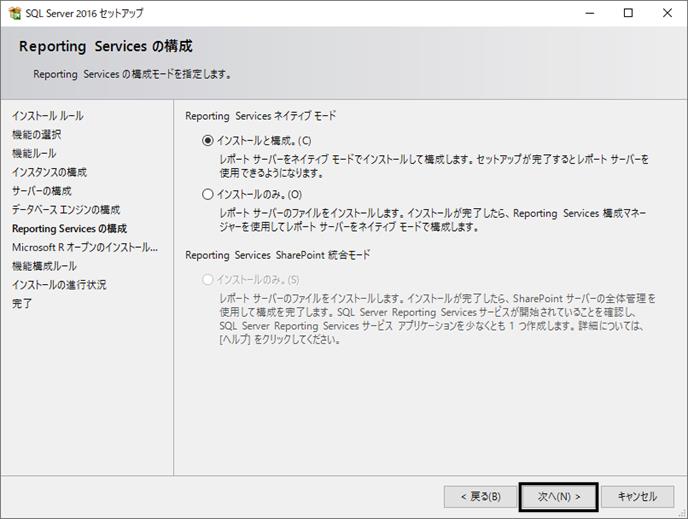
Task: Minimize the SQL Server 2016 setup window
Action: tap(590, 13)
